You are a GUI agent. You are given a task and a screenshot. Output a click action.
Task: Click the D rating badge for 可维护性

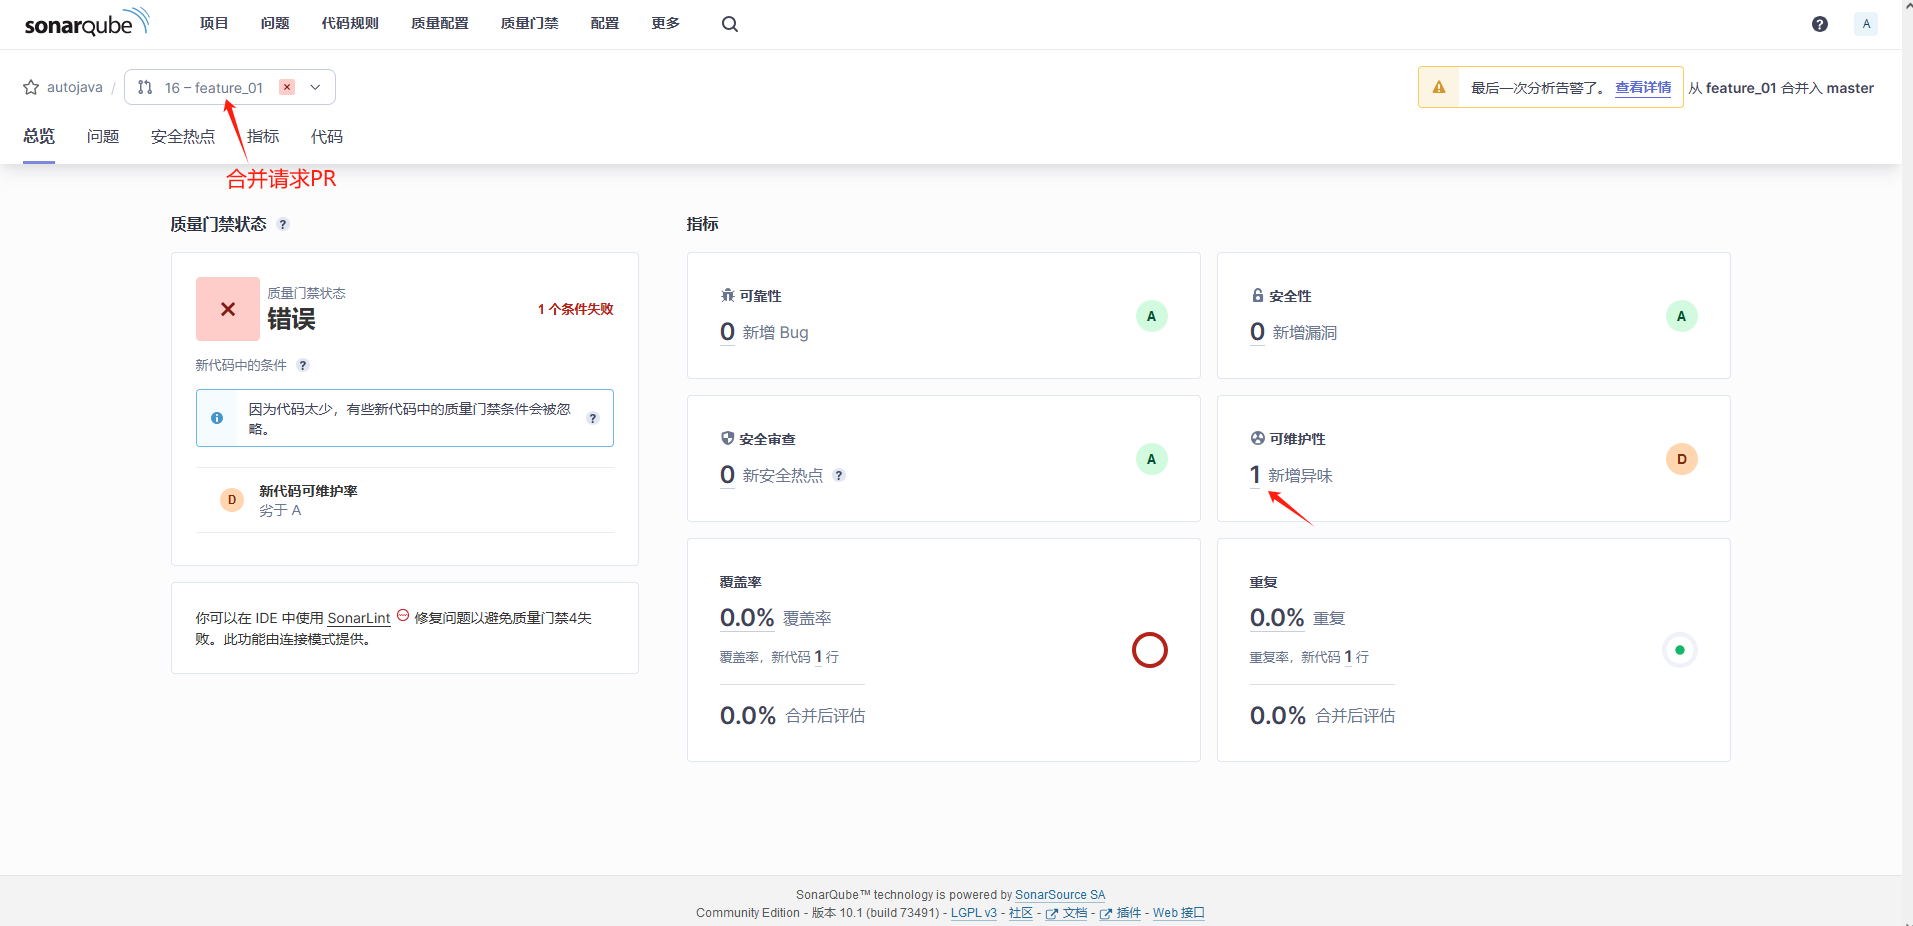click(1682, 459)
